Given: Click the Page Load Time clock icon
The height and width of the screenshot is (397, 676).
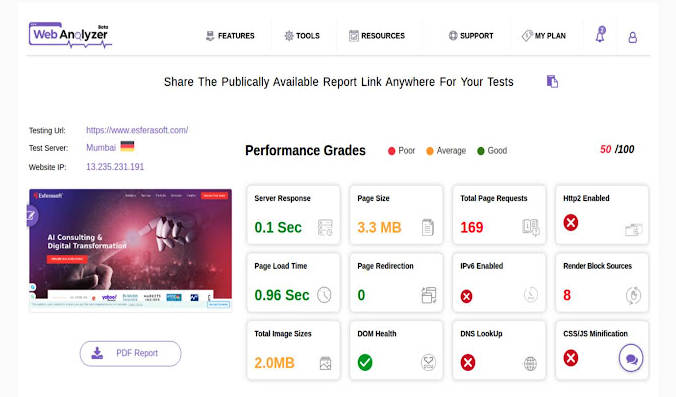Looking at the screenshot, I should [x=324, y=295].
